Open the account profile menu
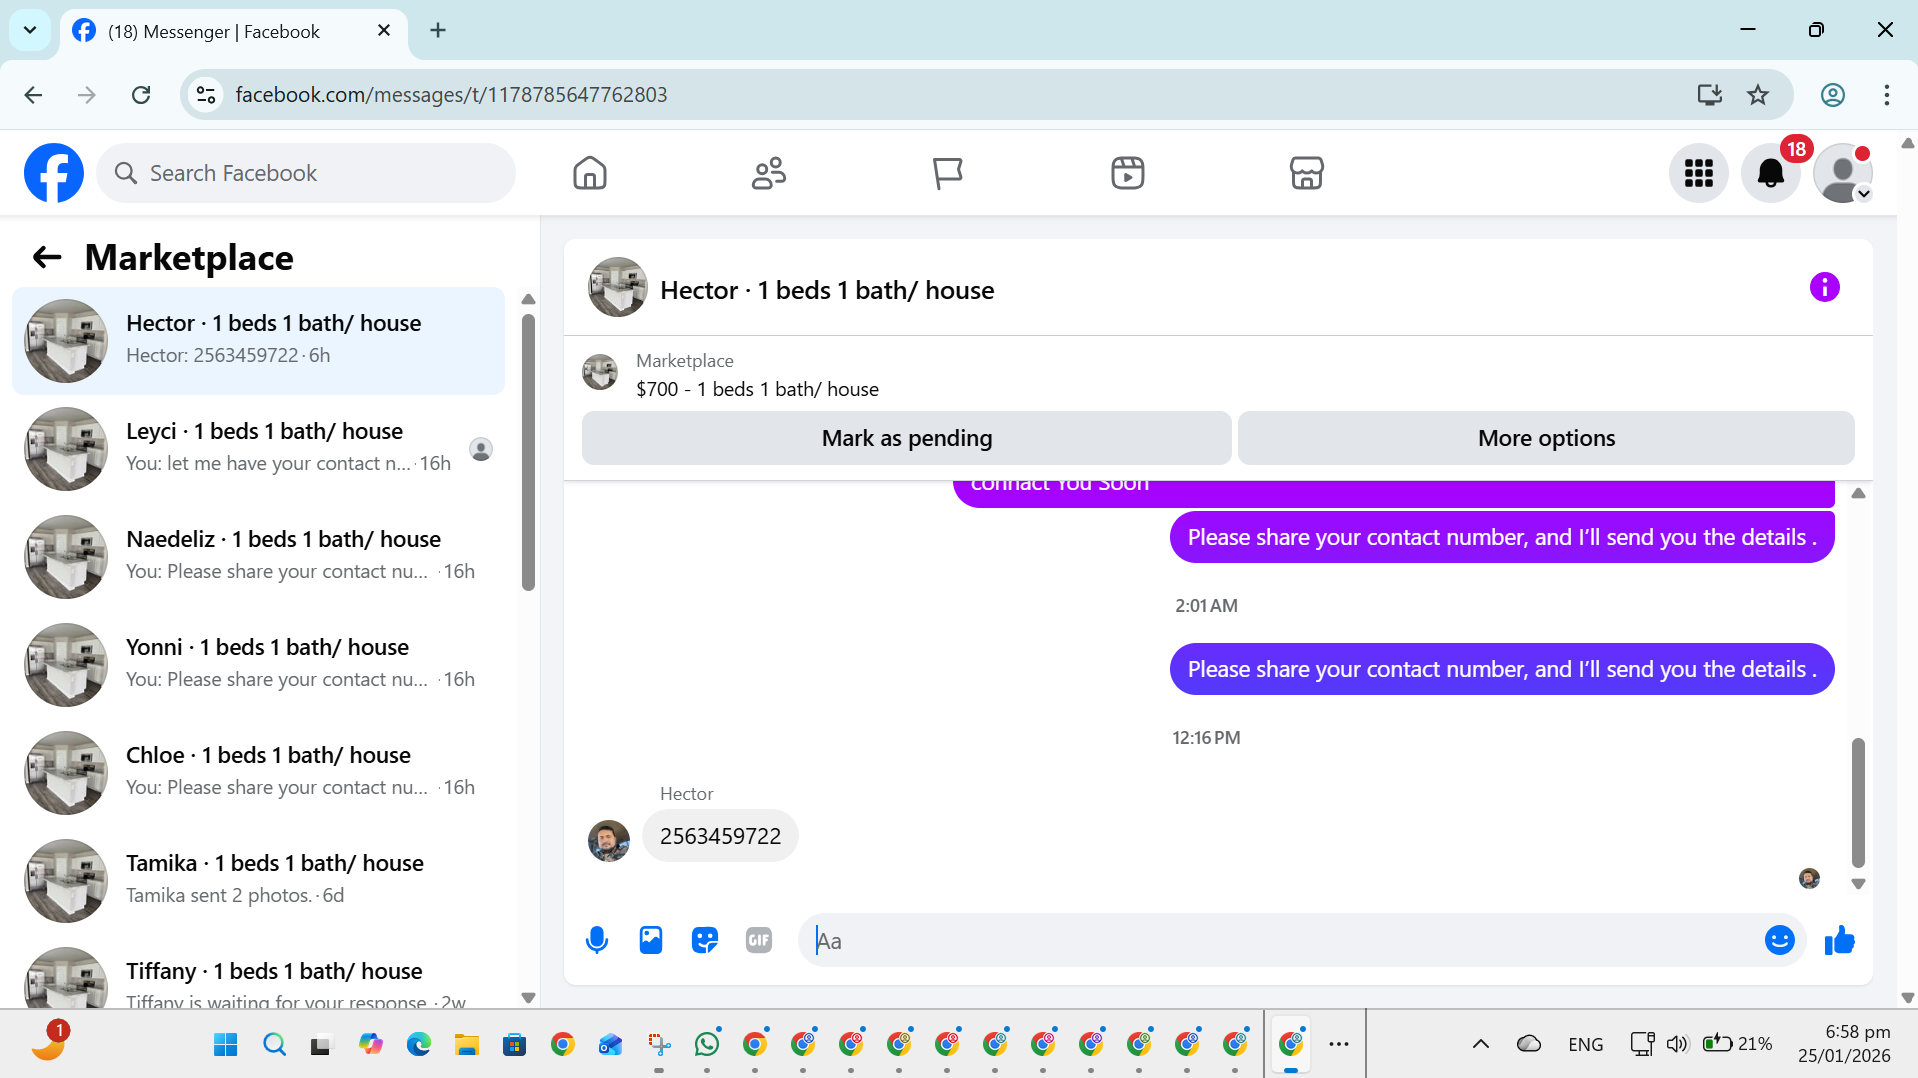This screenshot has height=1078, width=1918. click(x=1842, y=173)
